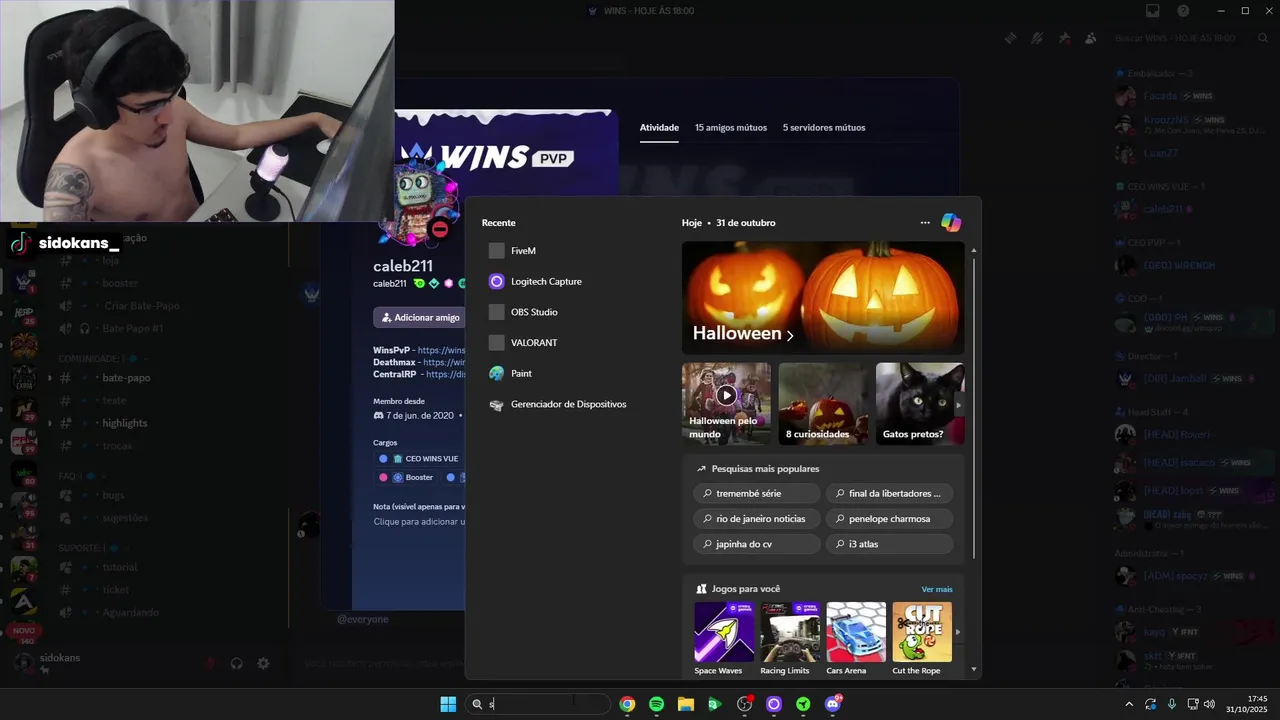Click the microphone icon in system tray
Image resolution: width=1280 pixels, height=720 pixels.
point(1172,704)
